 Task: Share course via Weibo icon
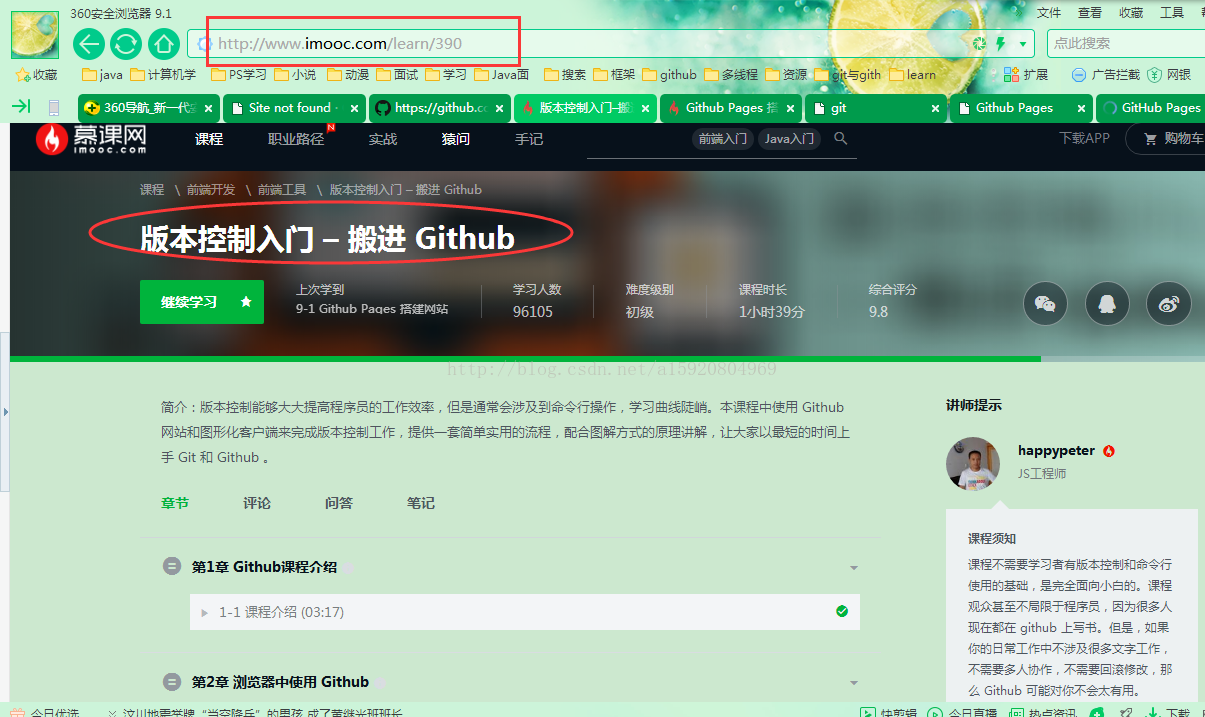(x=1169, y=304)
